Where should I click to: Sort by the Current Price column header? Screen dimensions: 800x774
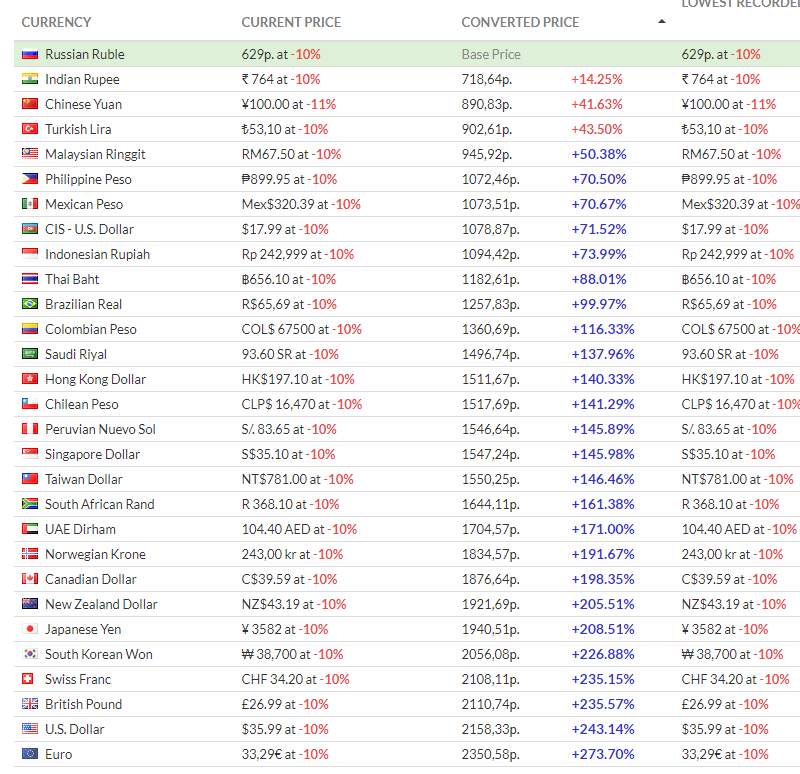tap(291, 22)
